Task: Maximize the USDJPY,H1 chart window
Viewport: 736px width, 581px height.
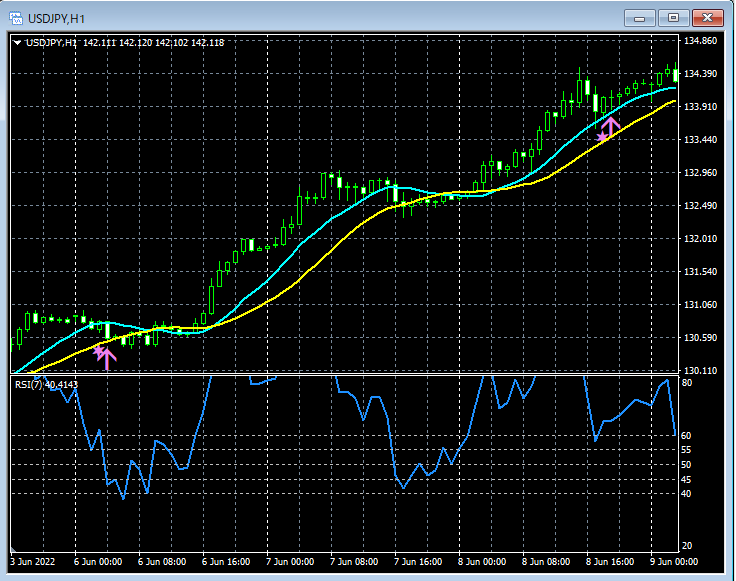Action: click(673, 18)
